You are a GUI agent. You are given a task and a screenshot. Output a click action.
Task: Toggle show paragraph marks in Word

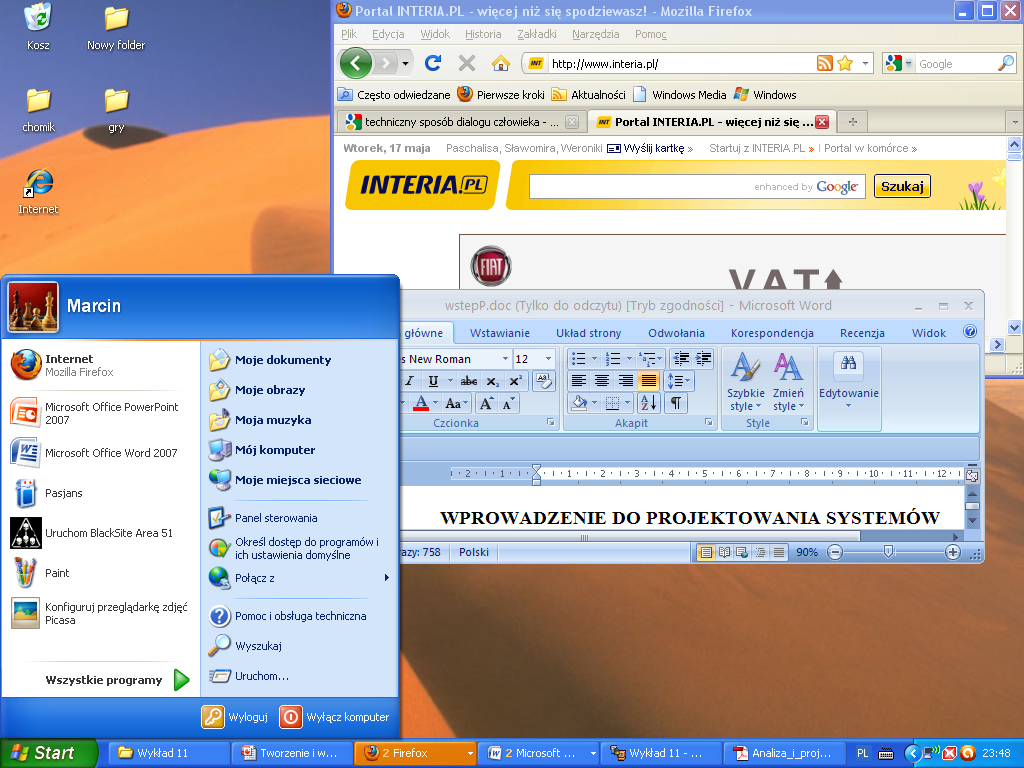tap(676, 403)
